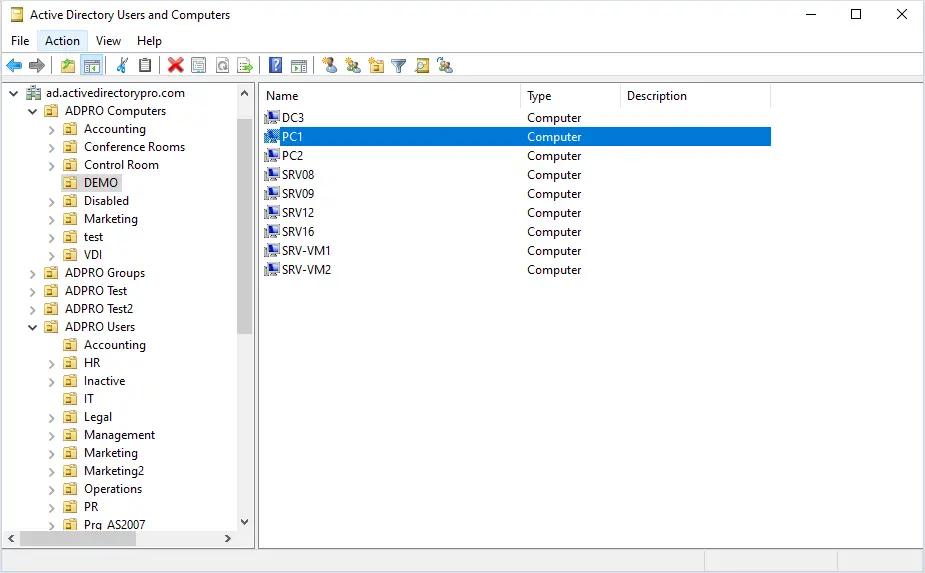Select the PC1 computer name

pyautogui.click(x=292, y=136)
